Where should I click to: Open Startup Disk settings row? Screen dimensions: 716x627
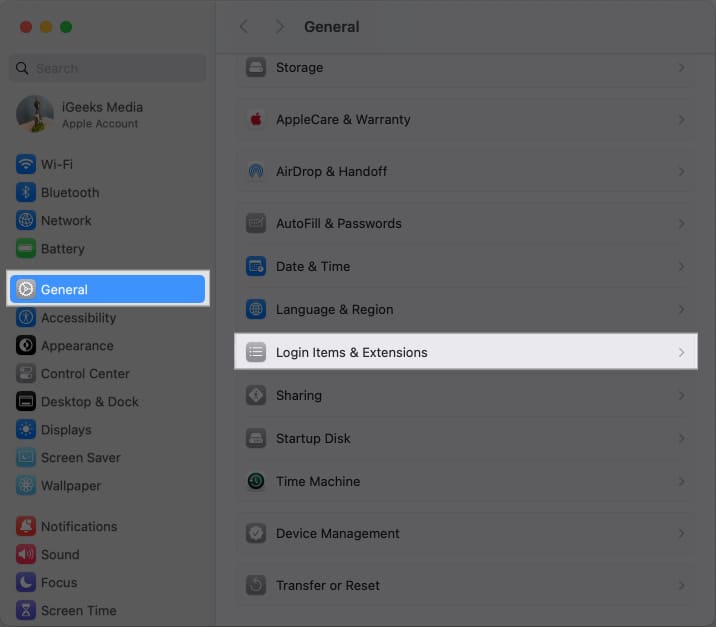click(466, 438)
